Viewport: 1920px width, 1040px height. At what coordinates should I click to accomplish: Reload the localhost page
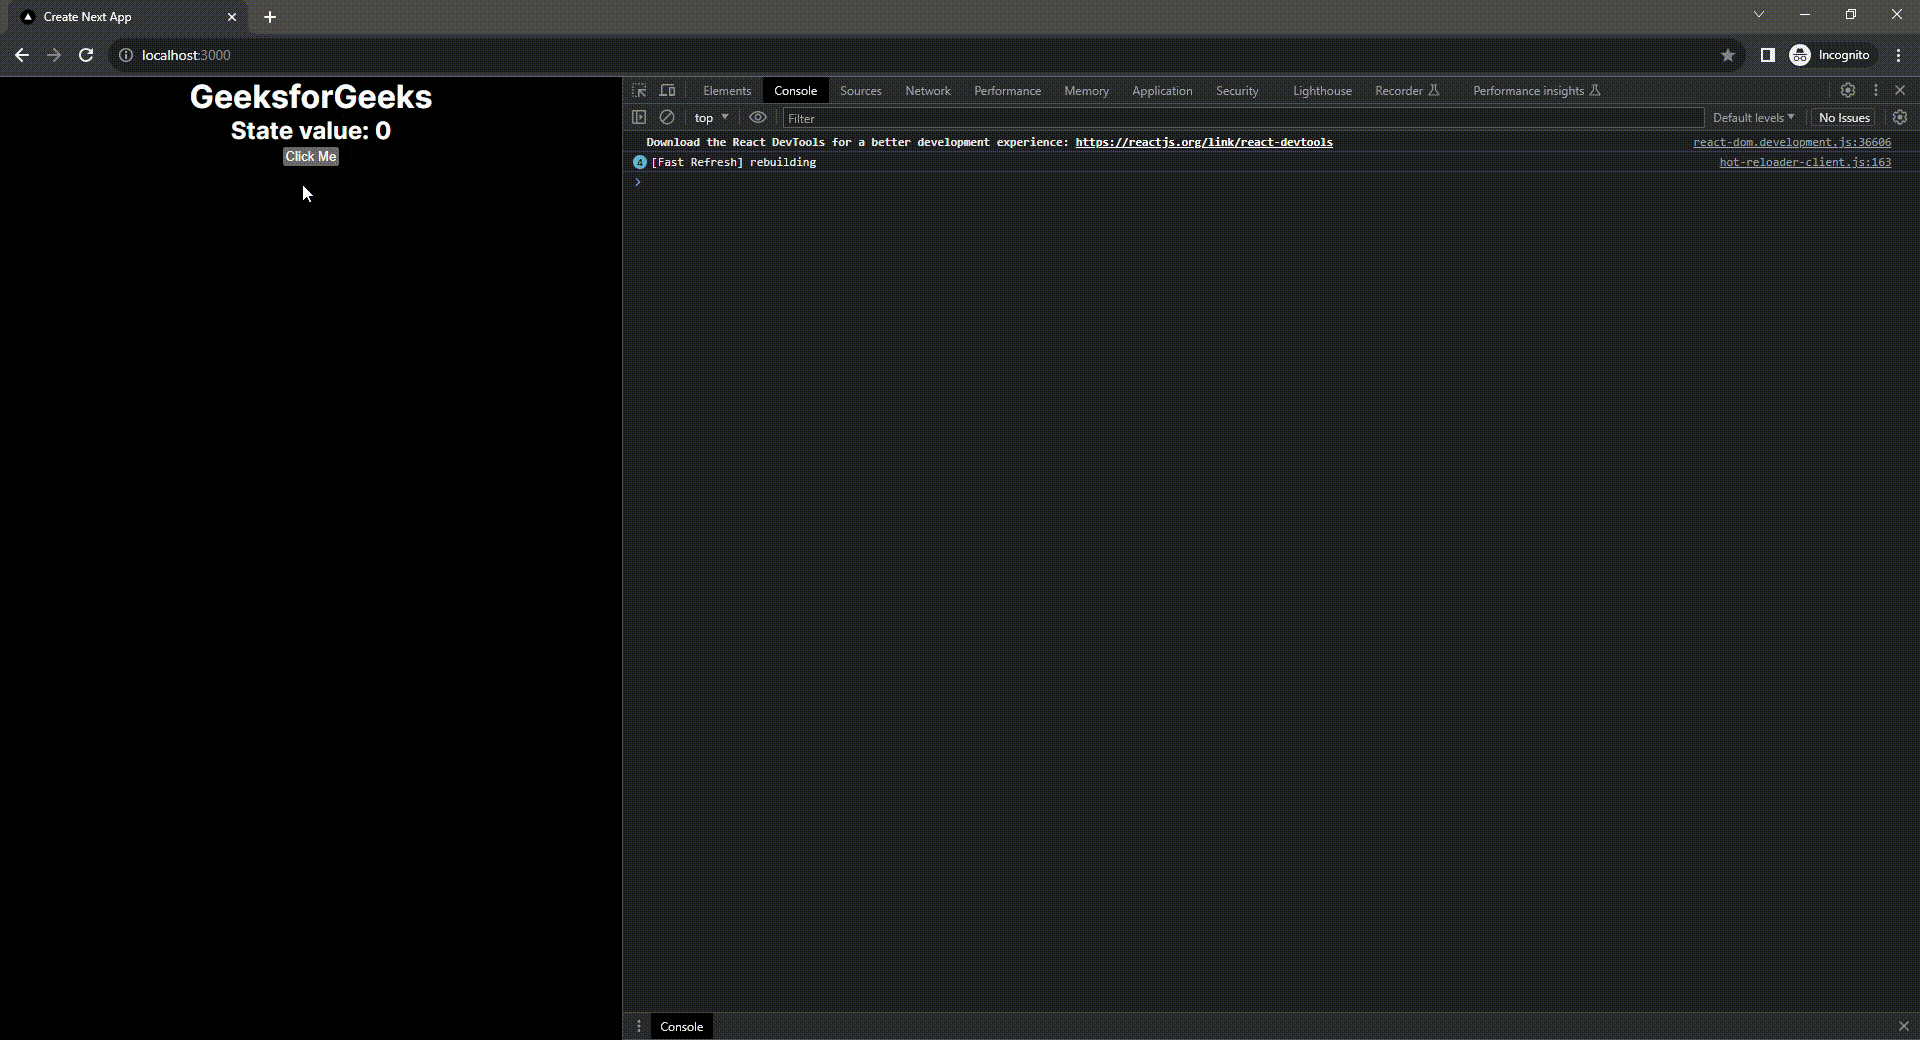tap(86, 55)
